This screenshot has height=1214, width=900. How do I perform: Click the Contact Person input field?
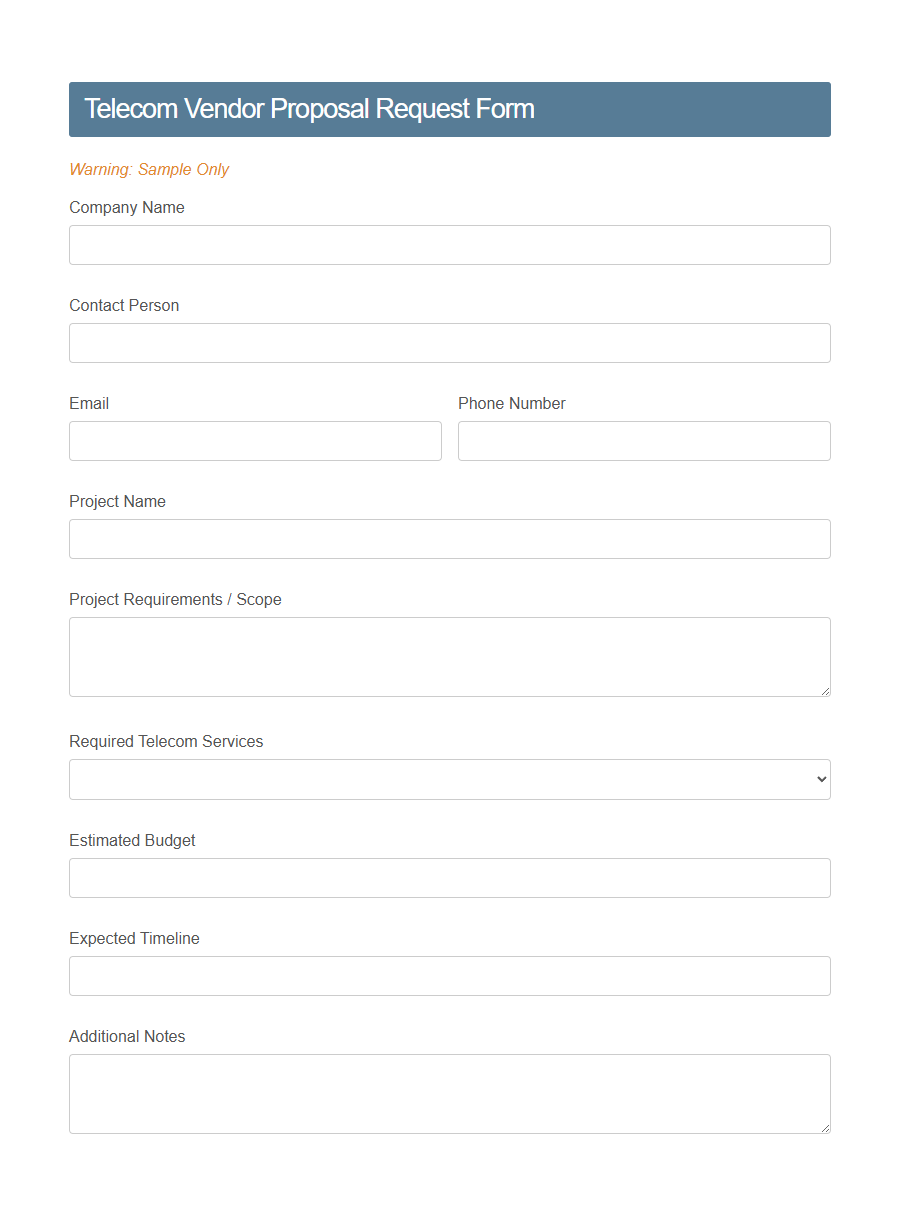coord(450,343)
